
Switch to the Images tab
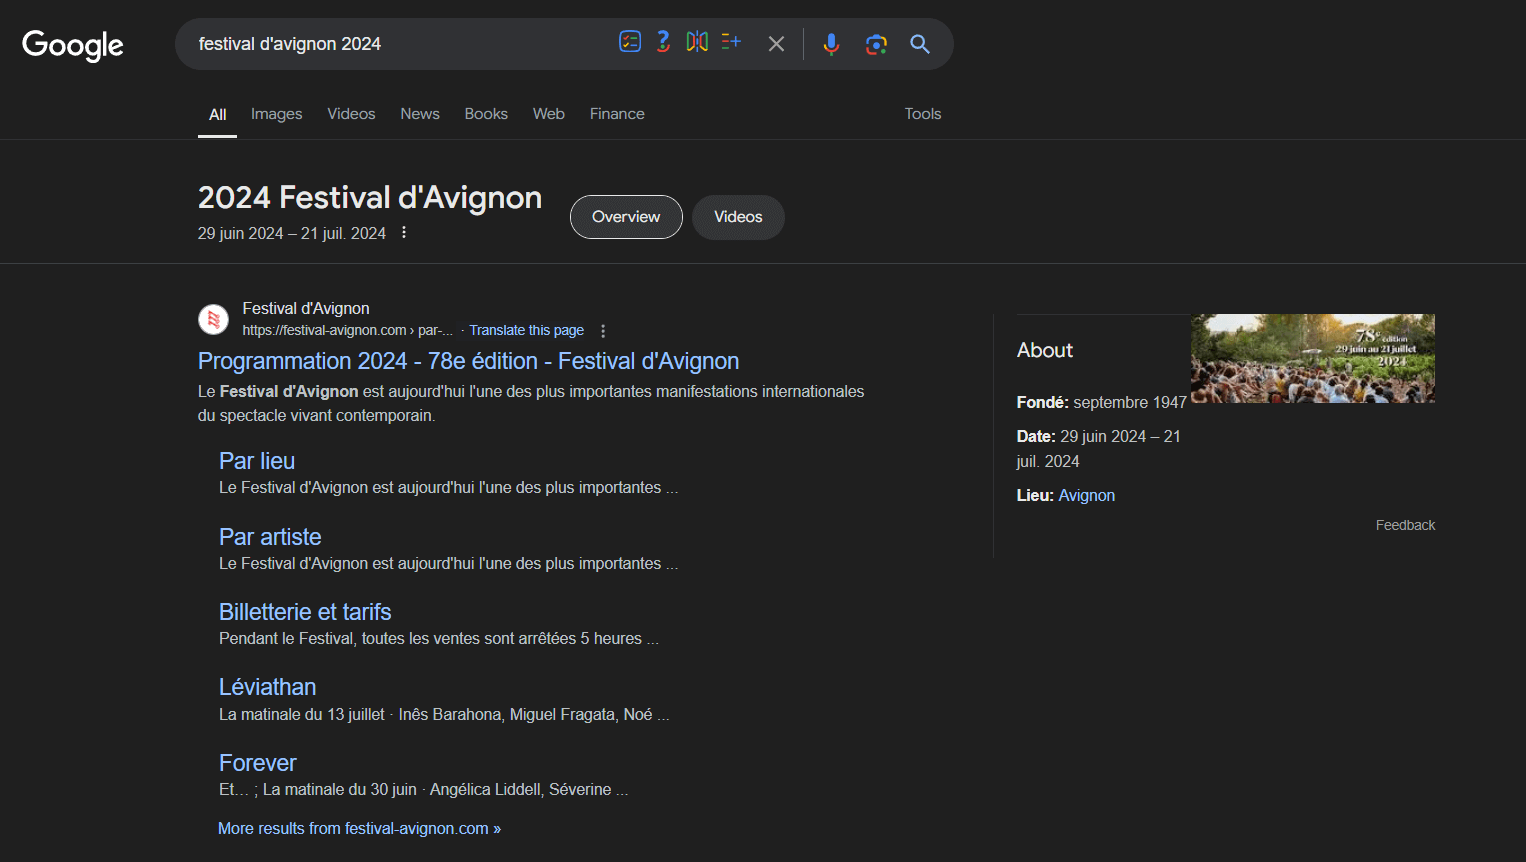(x=277, y=114)
